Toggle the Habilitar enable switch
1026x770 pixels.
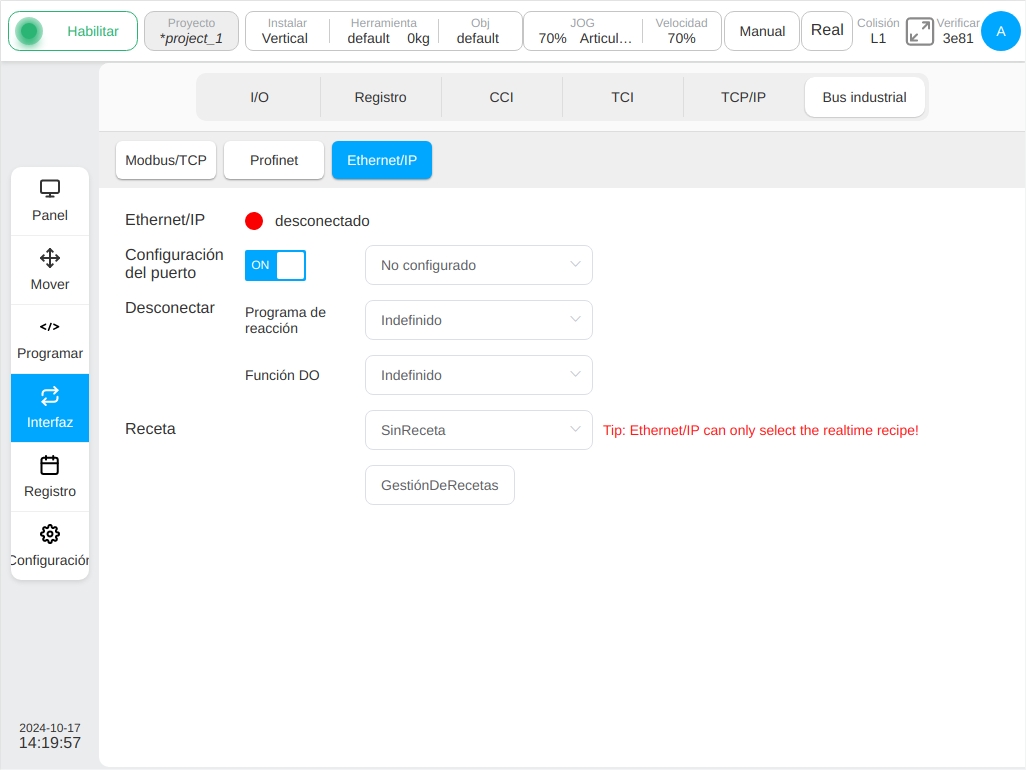73,31
